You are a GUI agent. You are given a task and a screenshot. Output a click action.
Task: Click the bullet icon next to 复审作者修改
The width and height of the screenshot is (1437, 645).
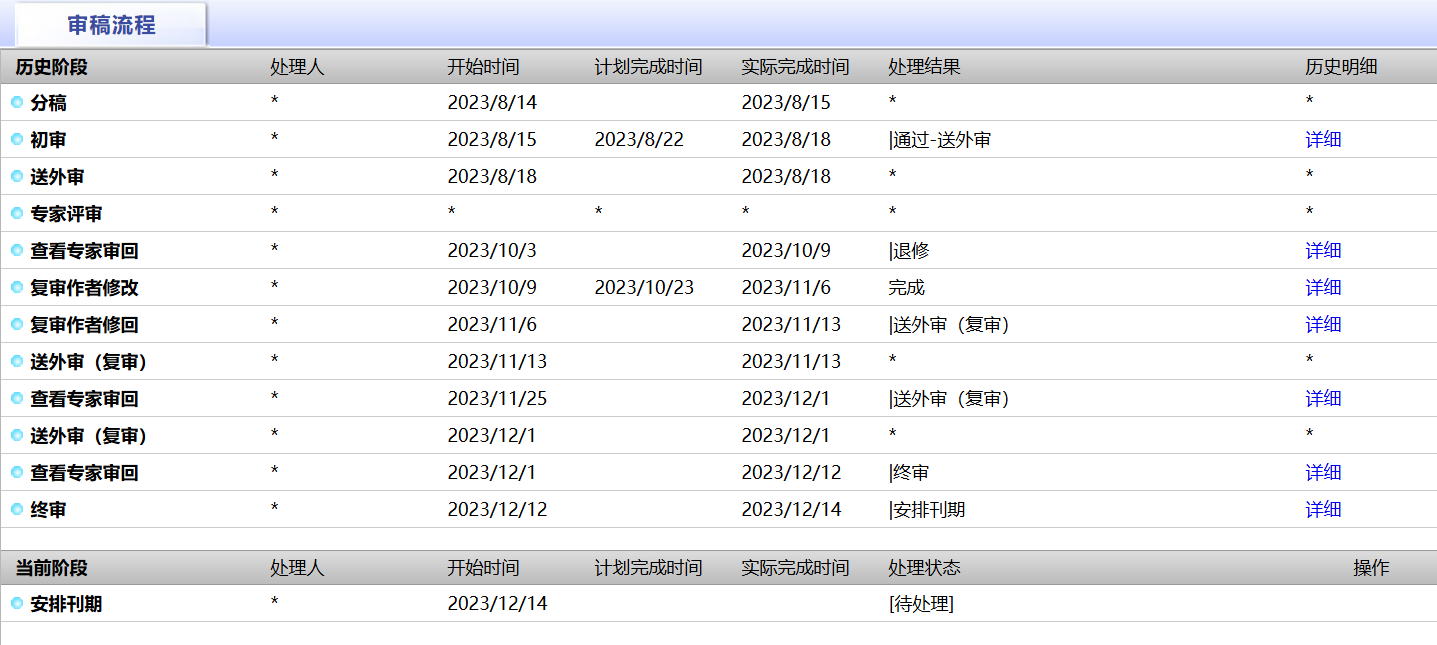[x=17, y=287]
